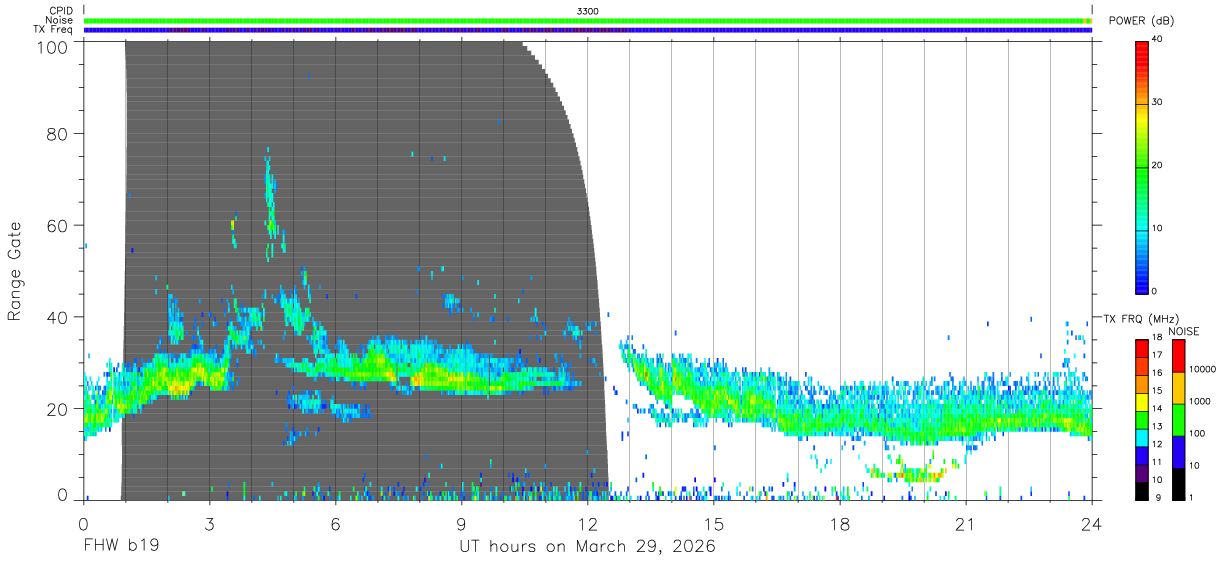The image size is (1228, 567).
Task: Click the CPID value 3300
Action: 588,11
